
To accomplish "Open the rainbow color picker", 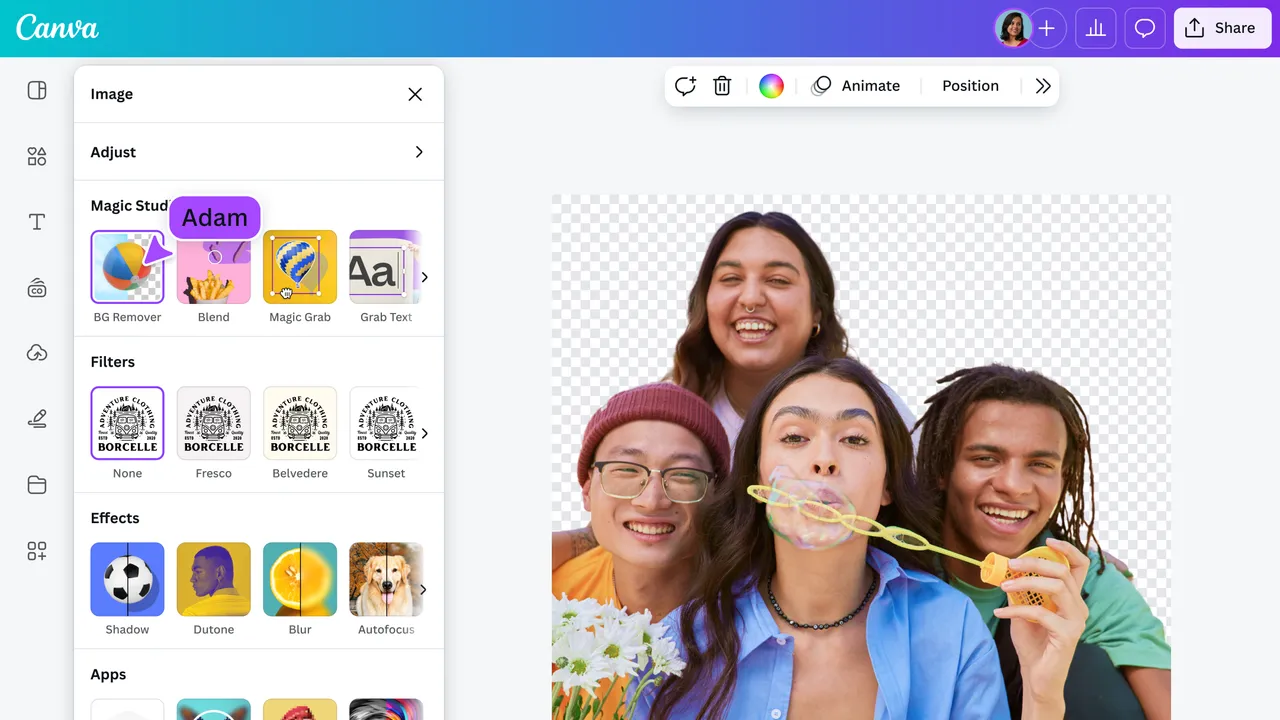I will (x=771, y=86).
